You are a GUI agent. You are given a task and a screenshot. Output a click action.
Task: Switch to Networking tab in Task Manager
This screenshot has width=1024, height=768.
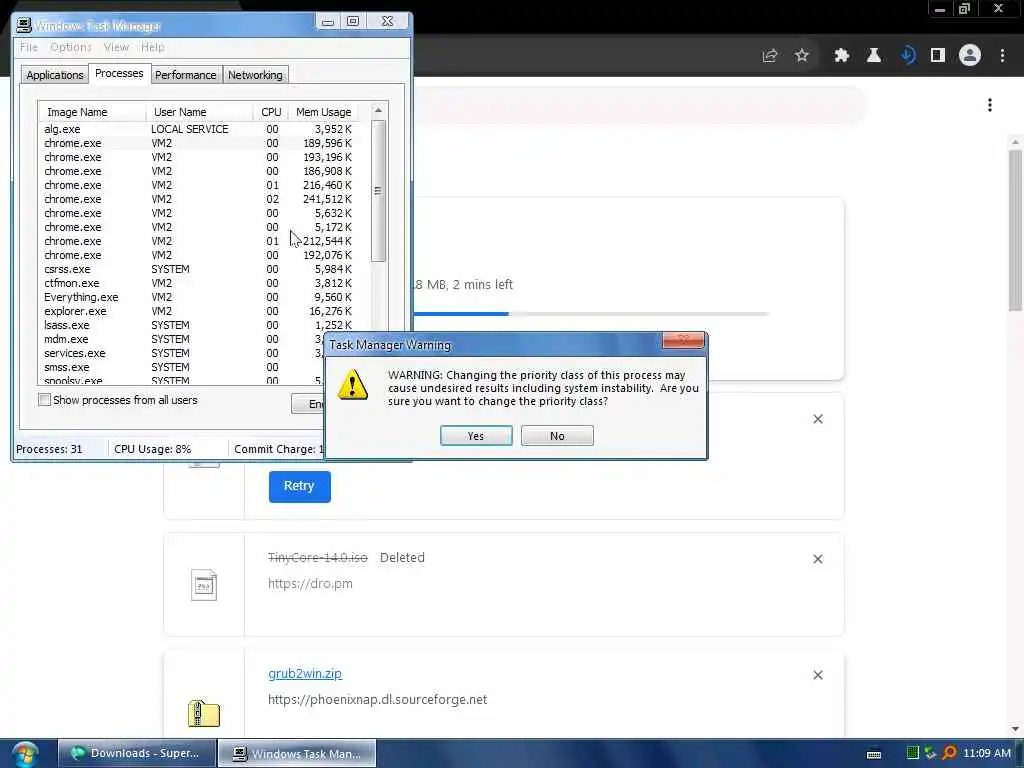(255, 74)
